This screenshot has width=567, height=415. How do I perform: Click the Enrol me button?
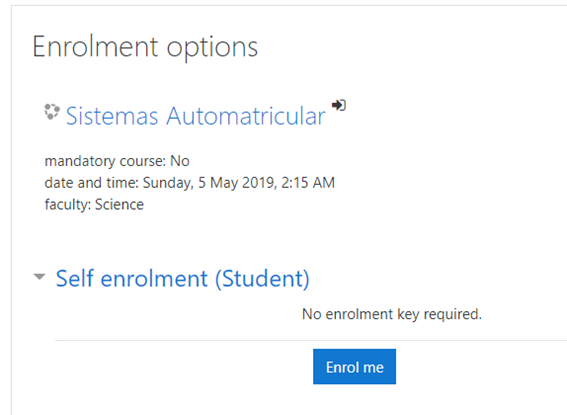pos(354,367)
